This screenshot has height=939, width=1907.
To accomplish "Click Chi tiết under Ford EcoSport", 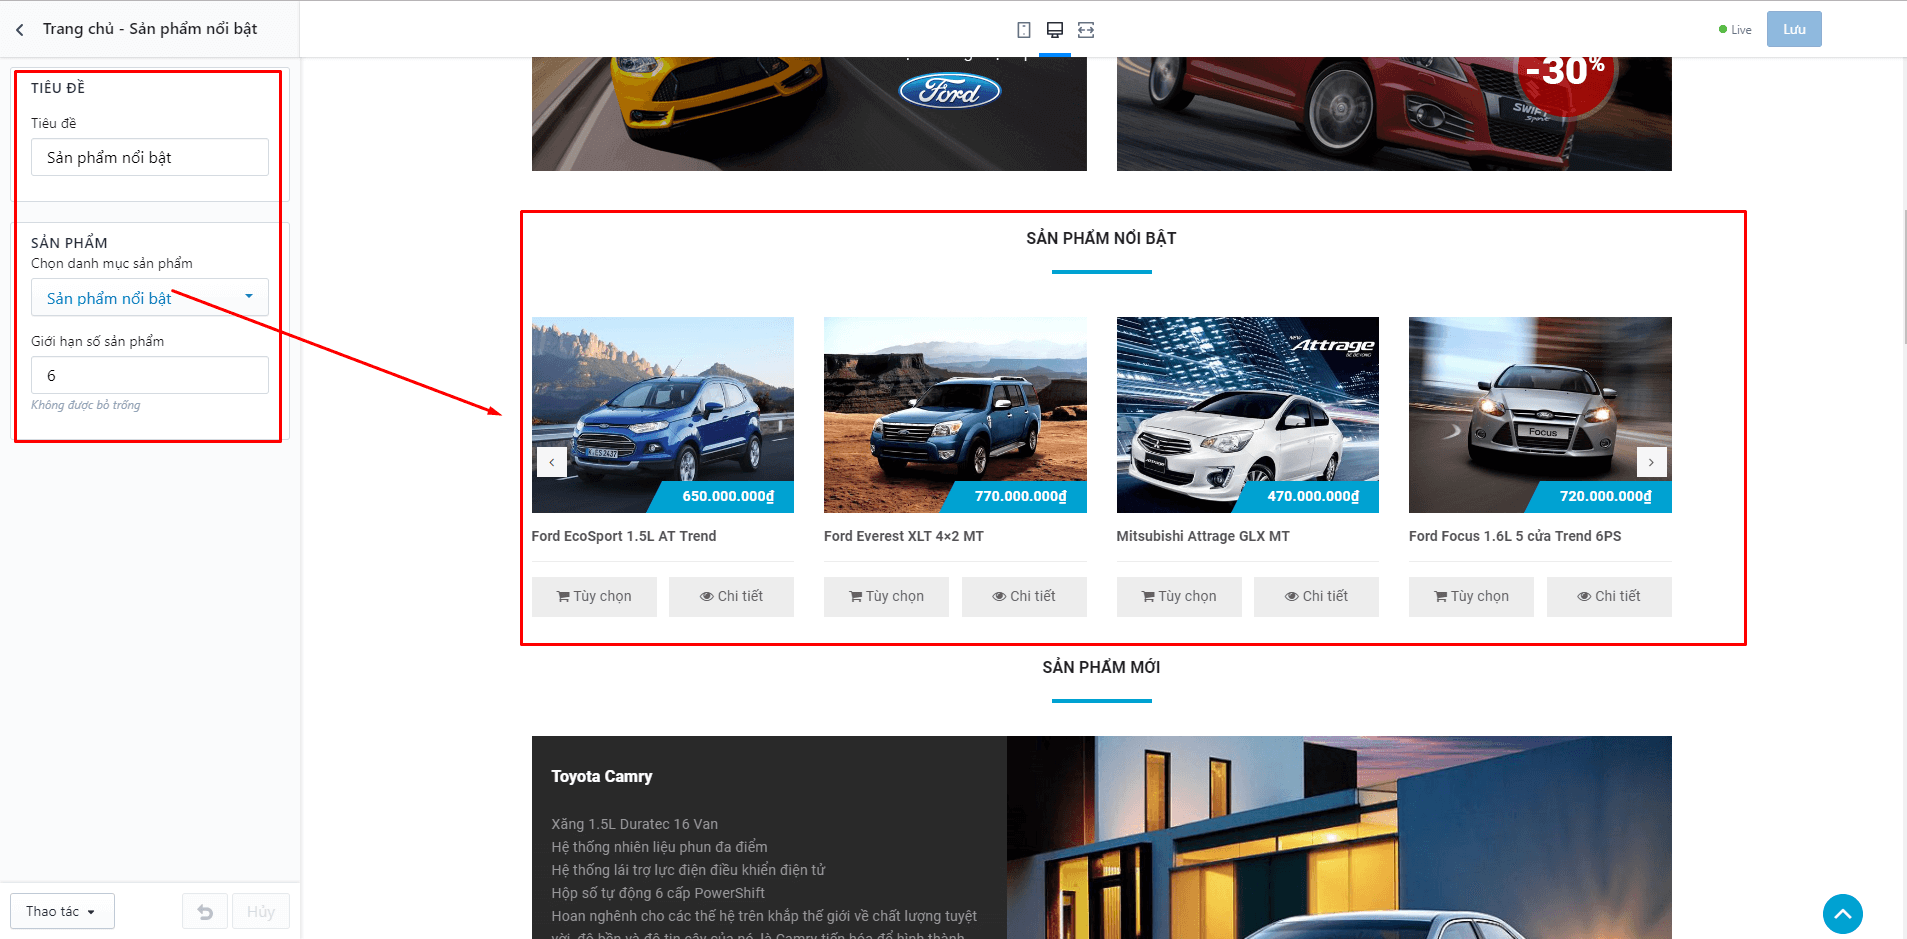I will tap(731, 596).
